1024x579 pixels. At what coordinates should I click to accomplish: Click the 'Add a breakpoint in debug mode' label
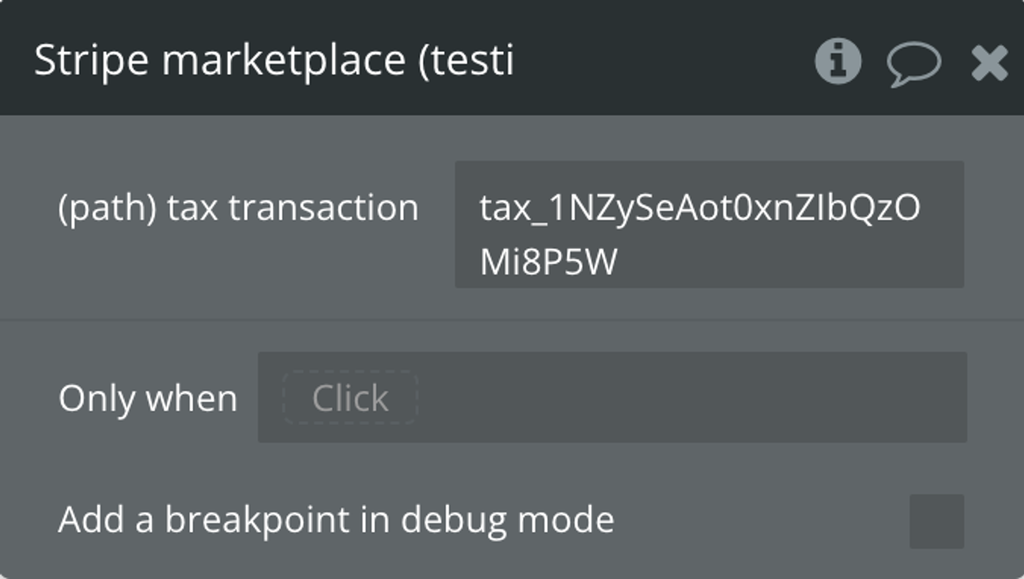point(336,520)
